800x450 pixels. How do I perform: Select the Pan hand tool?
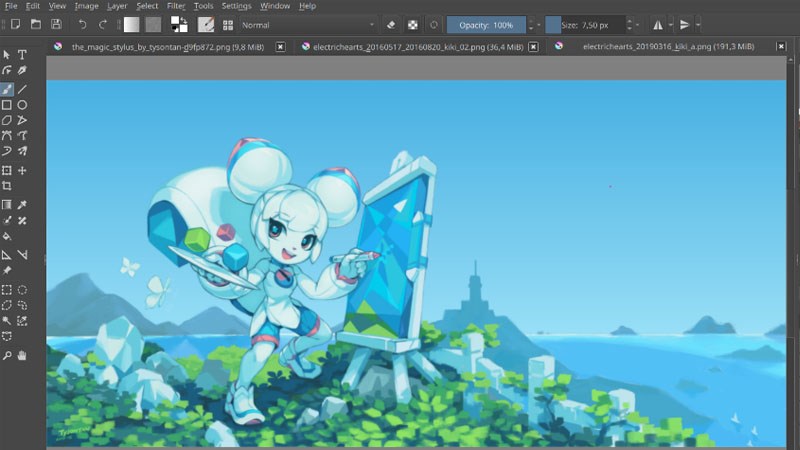(x=22, y=355)
